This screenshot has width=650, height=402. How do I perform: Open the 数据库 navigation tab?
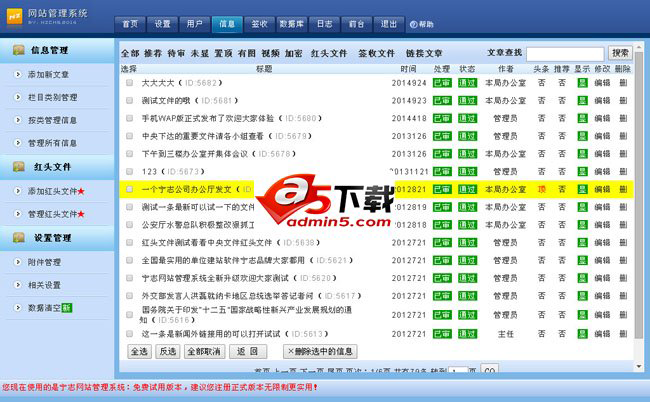point(291,24)
